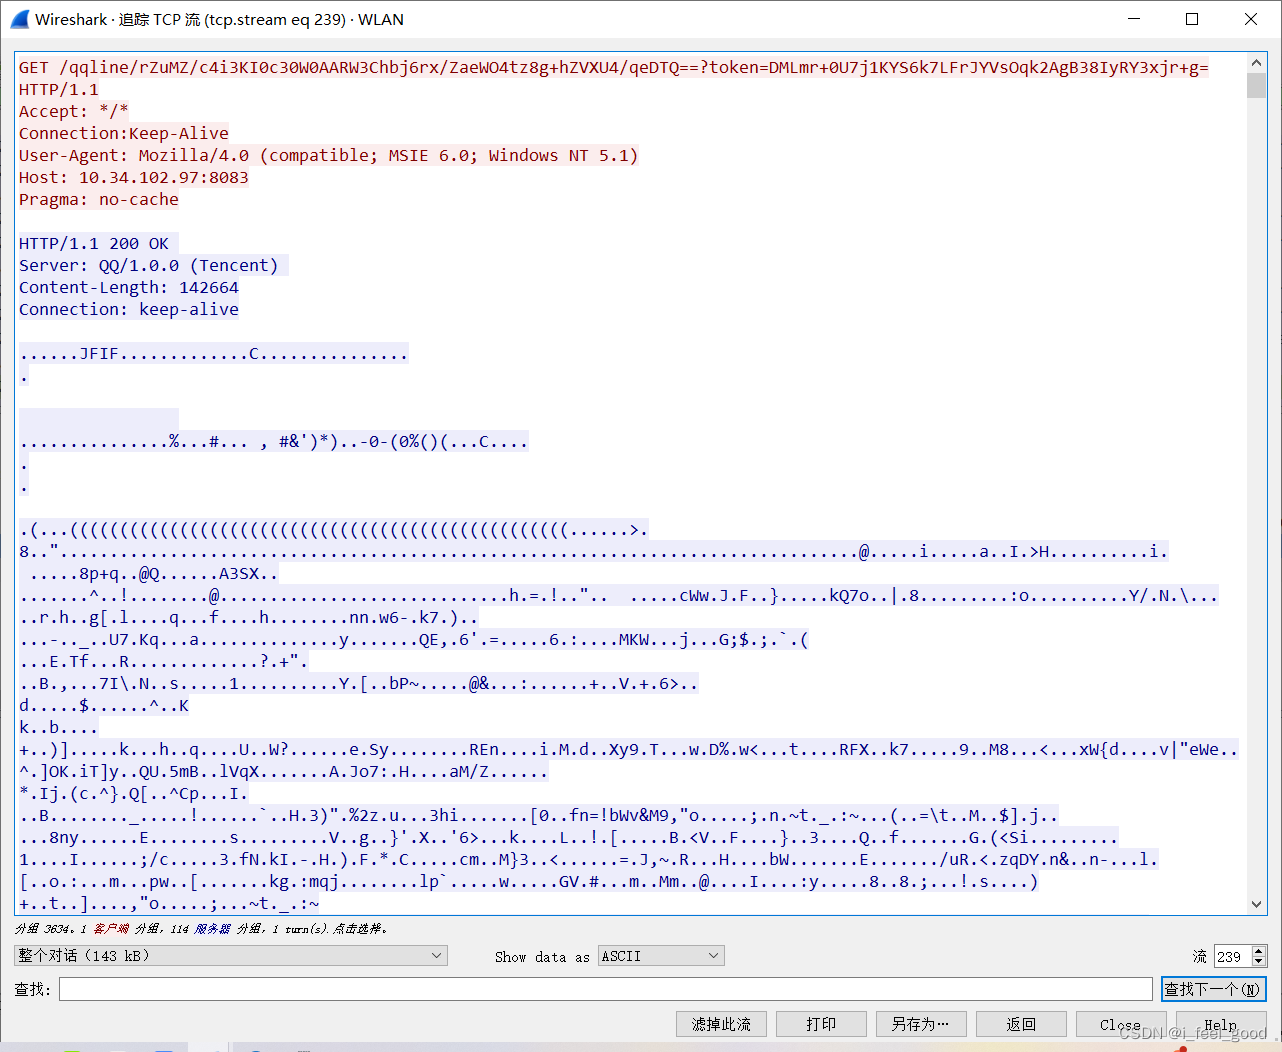1282x1052 pixels.
Task: Click the 查找下一个(N) find next button
Action: pyautogui.click(x=1214, y=989)
